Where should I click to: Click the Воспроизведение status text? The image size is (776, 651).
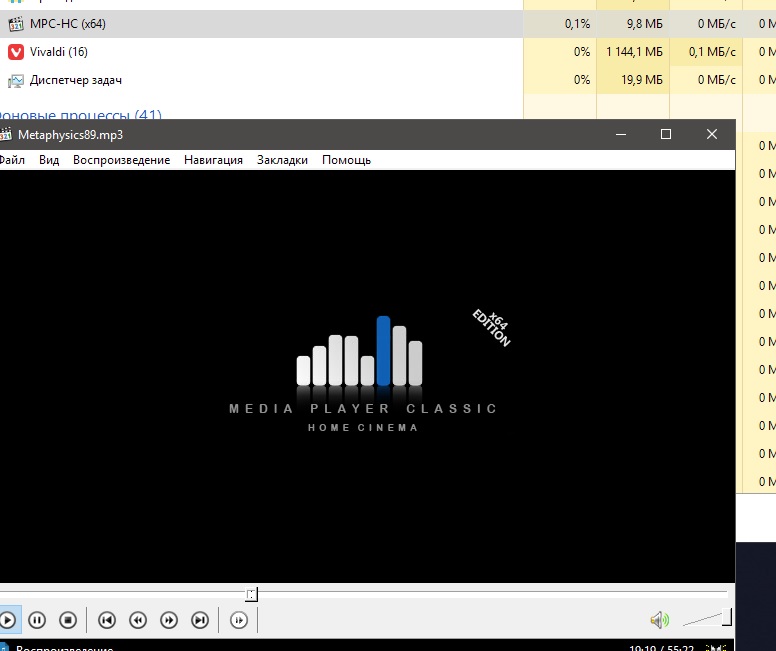click(x=64, y=648)
